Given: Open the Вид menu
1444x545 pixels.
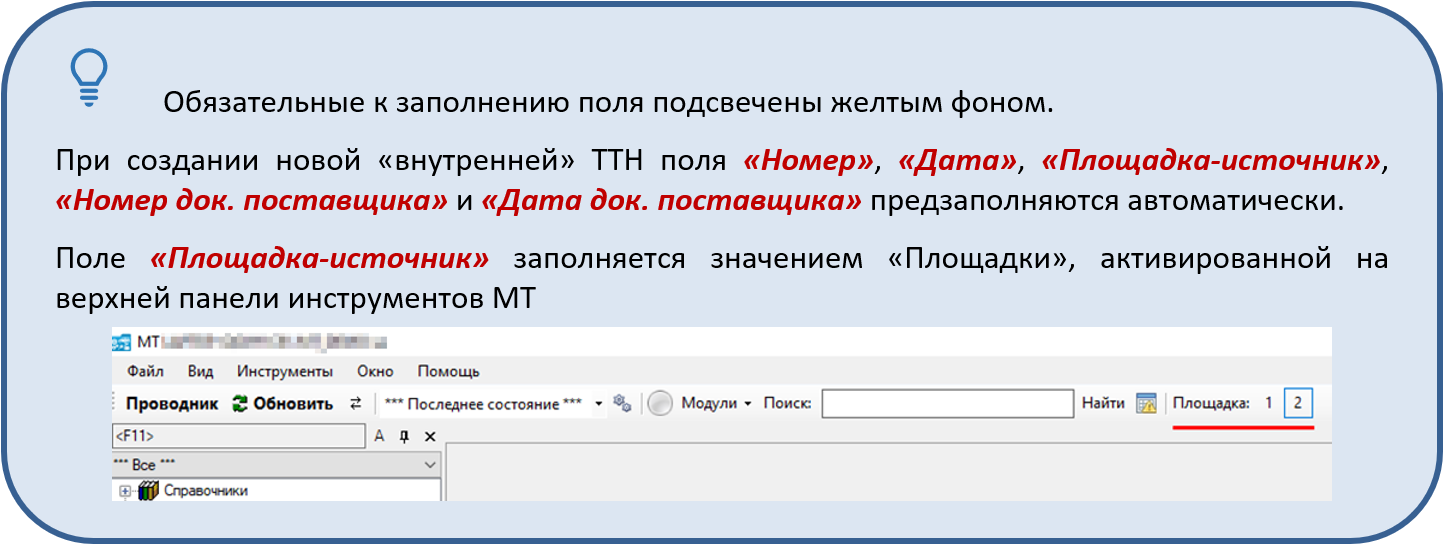Looking at the screenshot, I should point(200,371).
